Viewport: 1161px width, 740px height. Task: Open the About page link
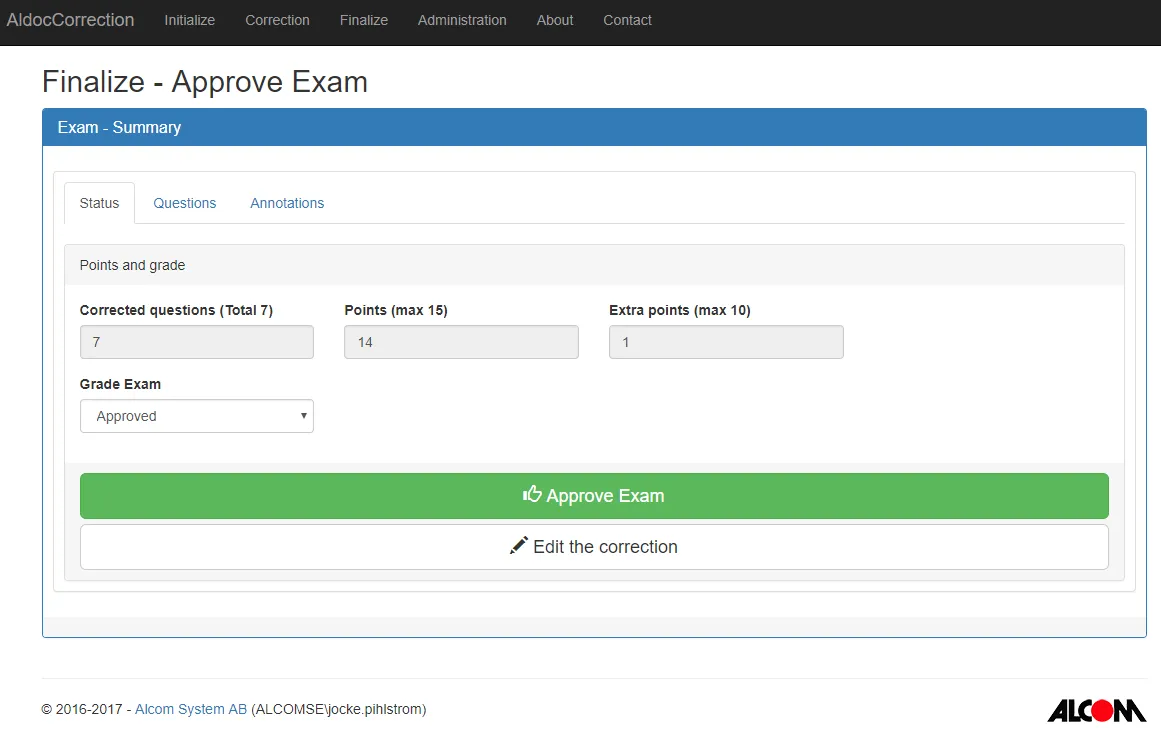(555, 20)
